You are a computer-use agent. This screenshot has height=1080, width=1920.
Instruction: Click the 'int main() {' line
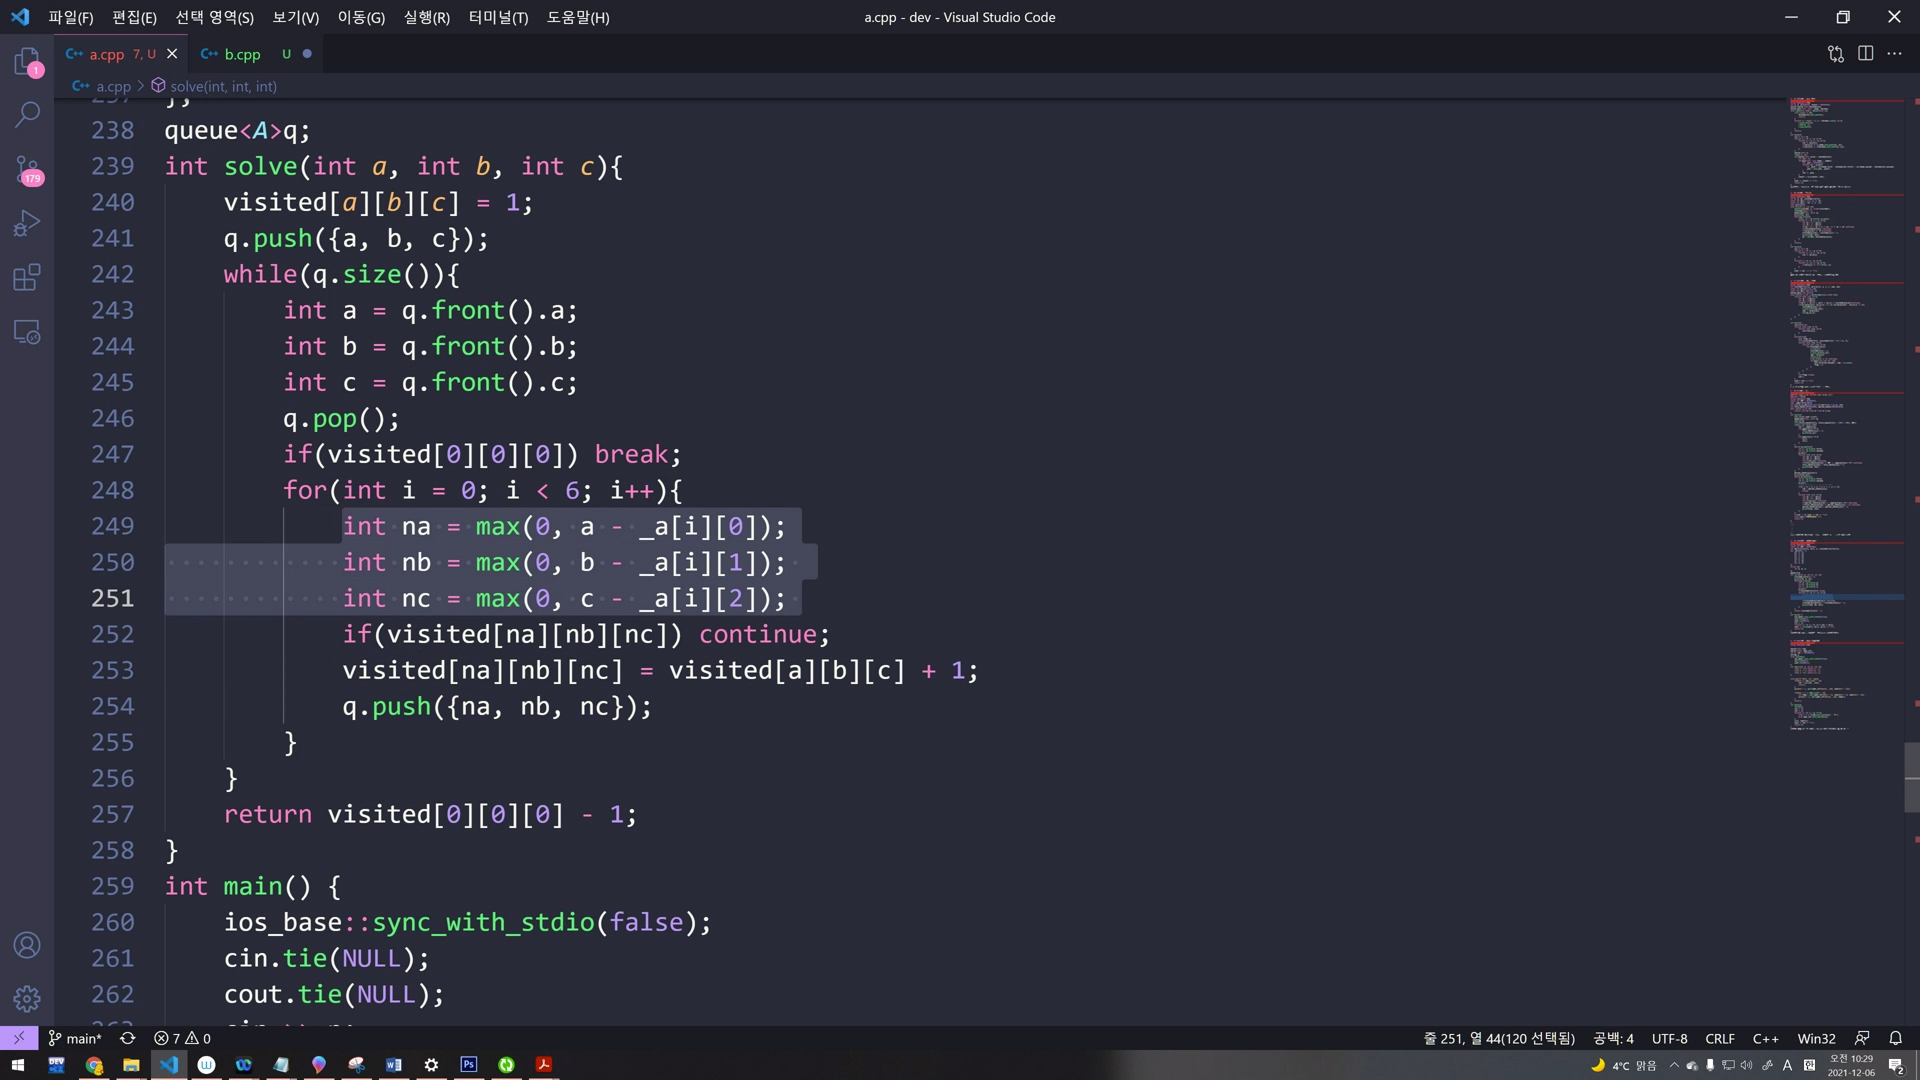[252, 886]
